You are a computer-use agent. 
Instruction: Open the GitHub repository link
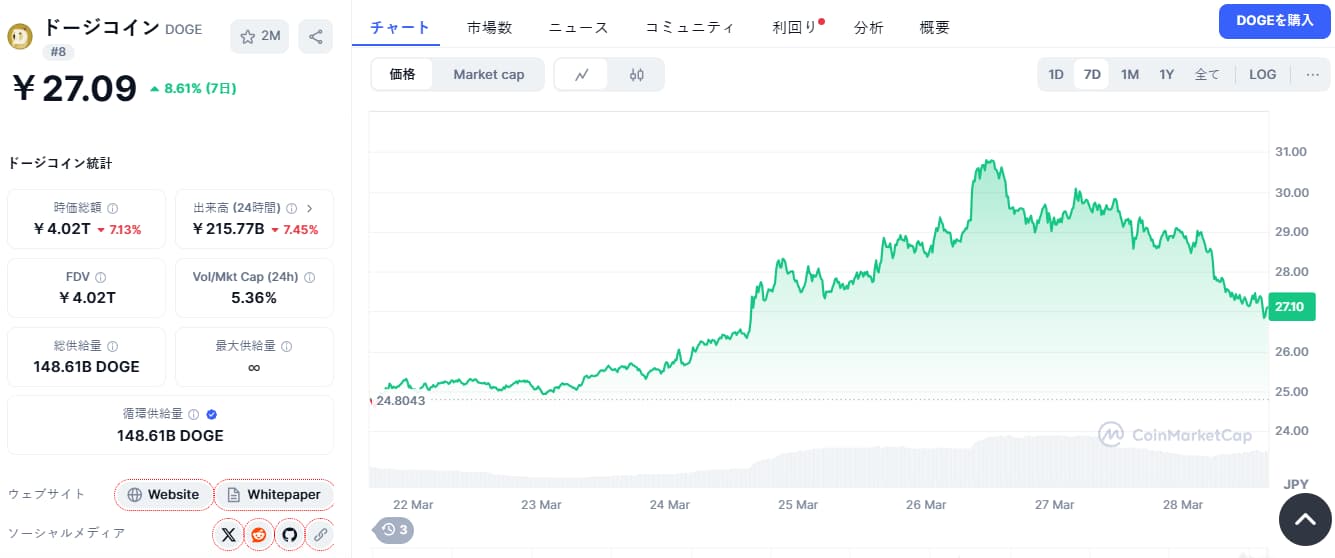tap(289, 535)
